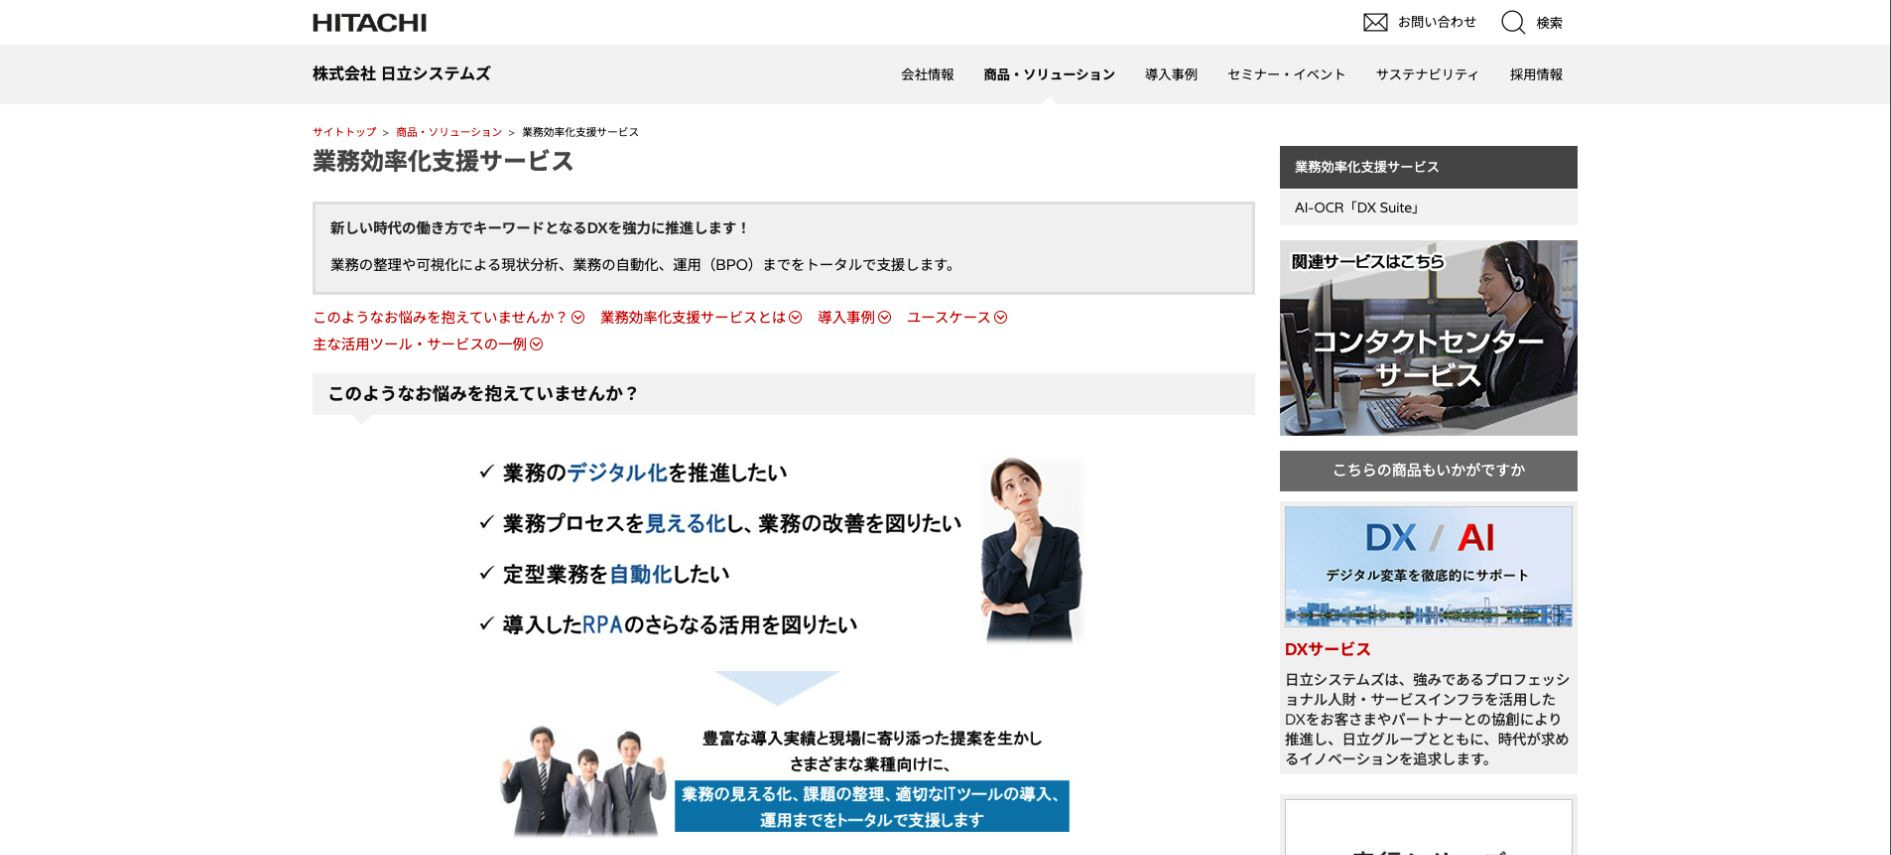The image size is (1891, 855).
Task: Click arrow icon after 主な活用ツール・サービスの一例
Action: 537,344
